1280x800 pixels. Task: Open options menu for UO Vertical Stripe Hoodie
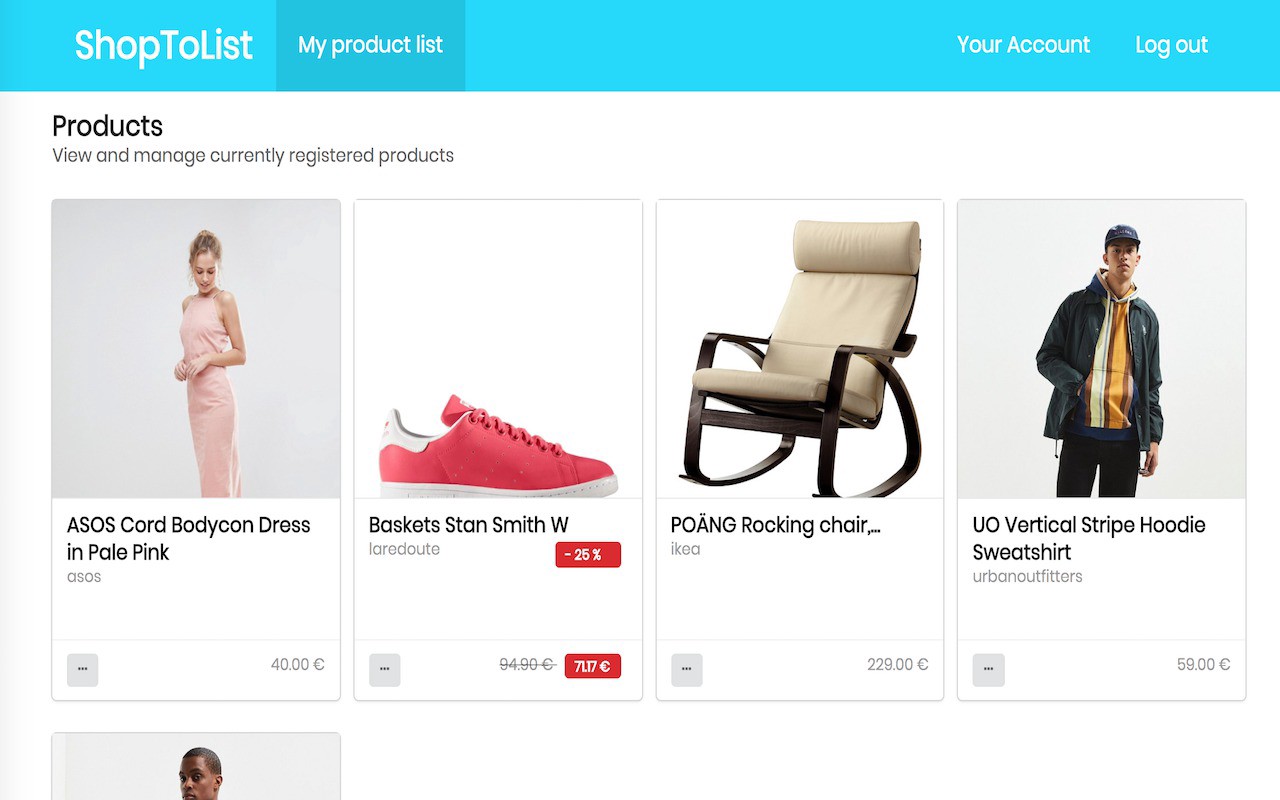[989, 670]
